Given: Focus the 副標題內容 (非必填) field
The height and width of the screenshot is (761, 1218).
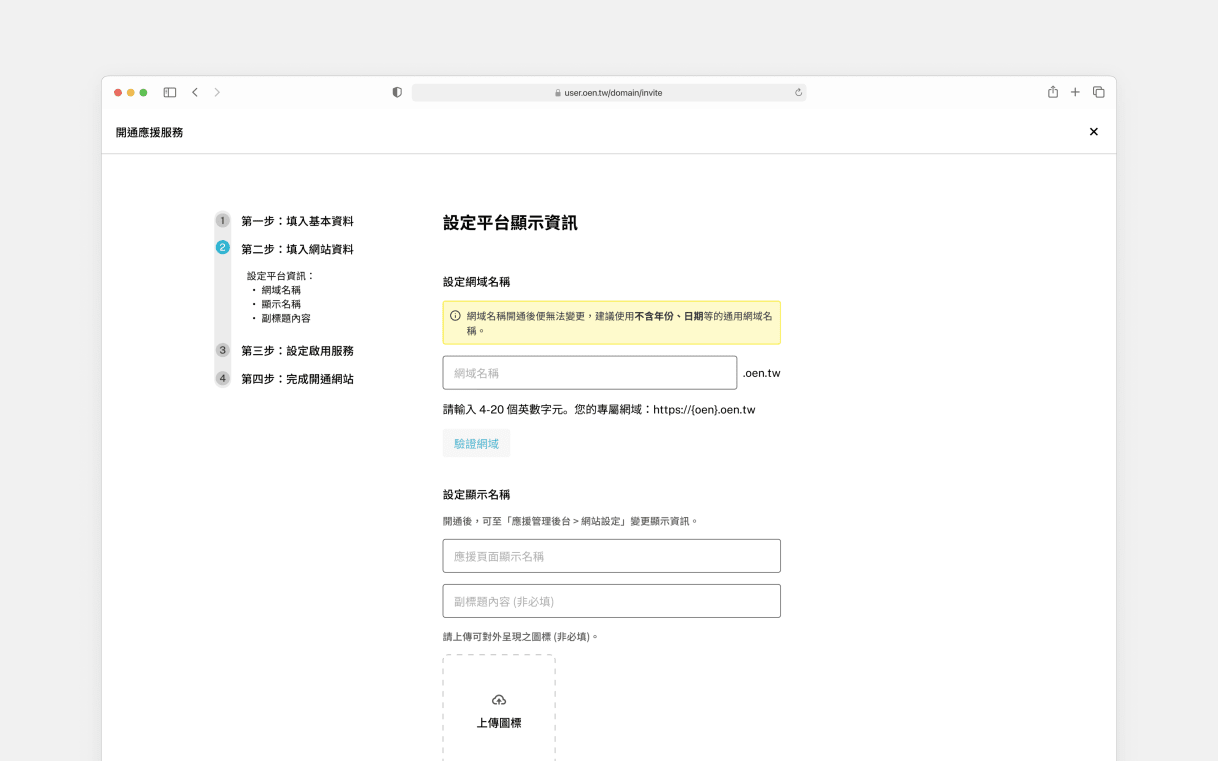Looking at the screenshot, I should click(x=612, y=601).
